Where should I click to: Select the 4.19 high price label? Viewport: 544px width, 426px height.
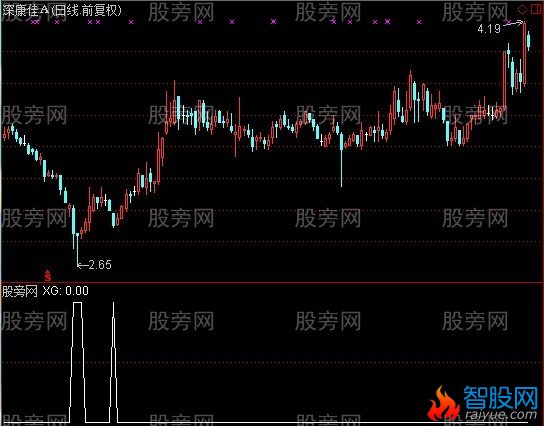489,29
